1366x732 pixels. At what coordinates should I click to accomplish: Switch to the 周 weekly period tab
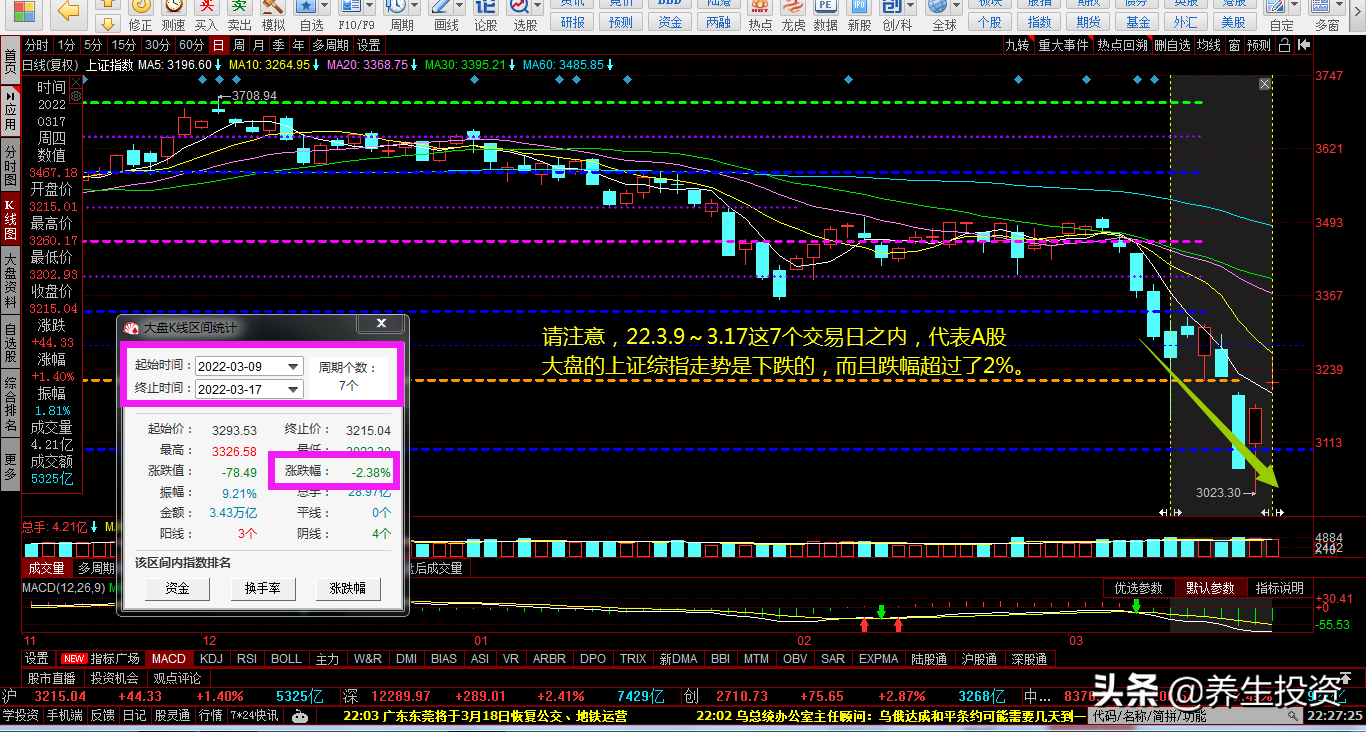pos(238,45)
